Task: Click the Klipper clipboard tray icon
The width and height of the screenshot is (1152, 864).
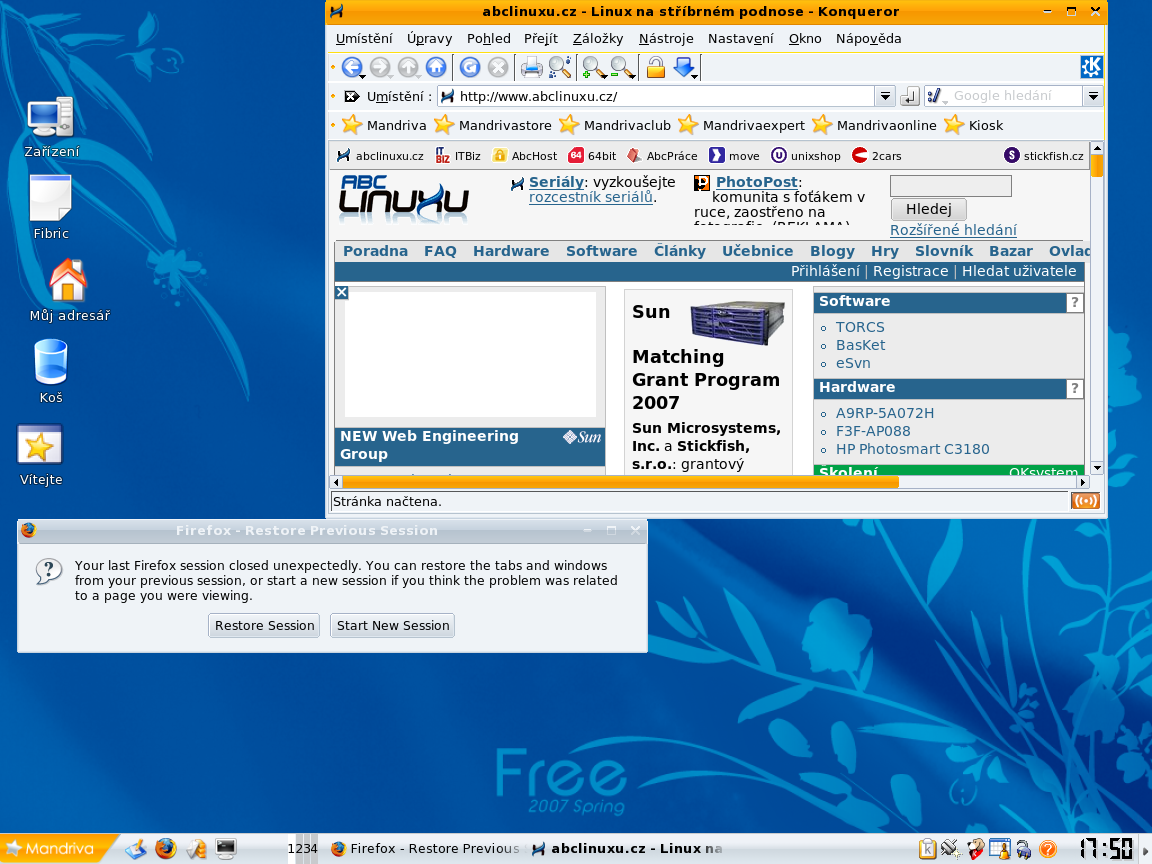Action: (927, 849)
